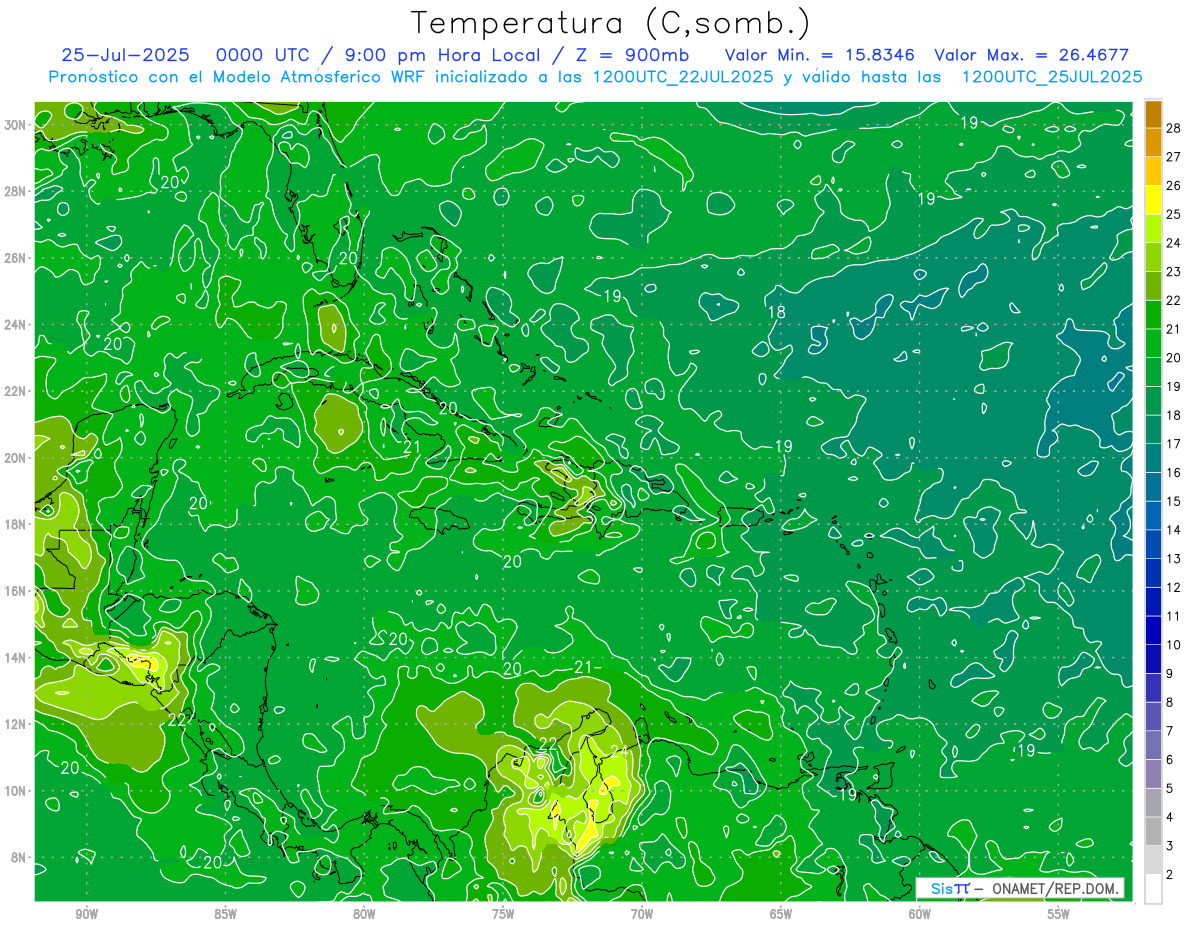Pick the dark orange swatch above 28 on color scale
Image resolution: width=1200 pixels, height=927 pixels.
tap(1153, 113)
